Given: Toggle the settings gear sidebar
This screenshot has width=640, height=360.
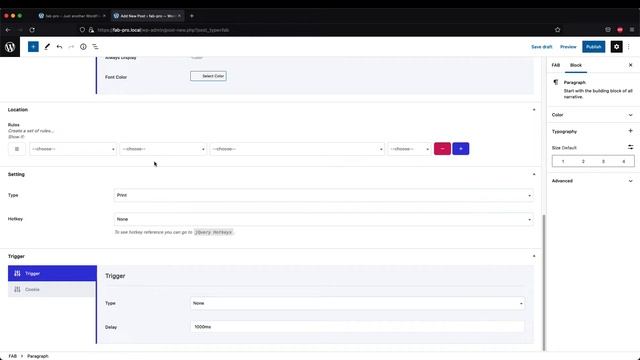Looking at the screenshot, I should point(616,47).
